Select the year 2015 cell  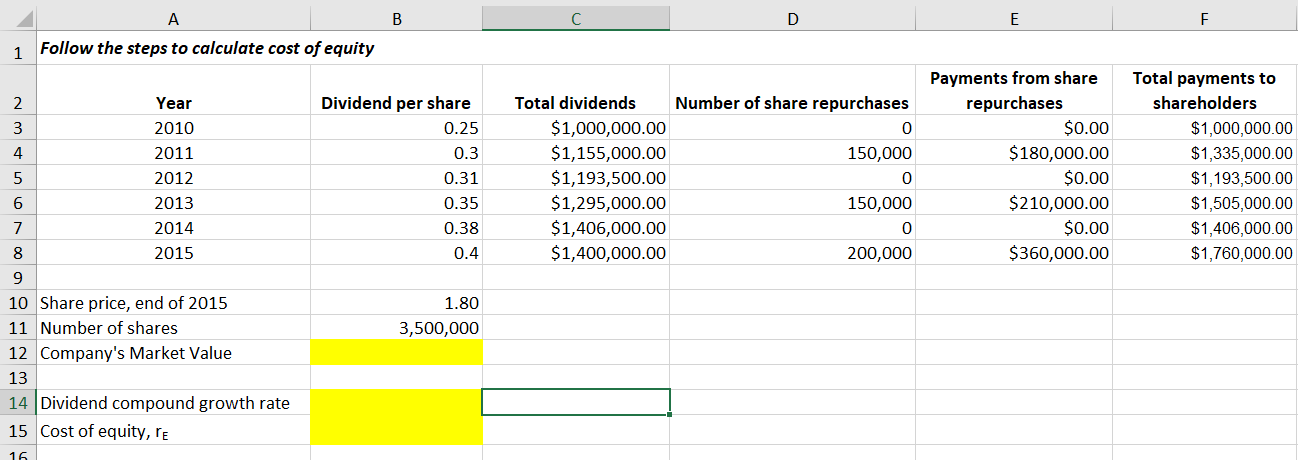click(174, 253)
